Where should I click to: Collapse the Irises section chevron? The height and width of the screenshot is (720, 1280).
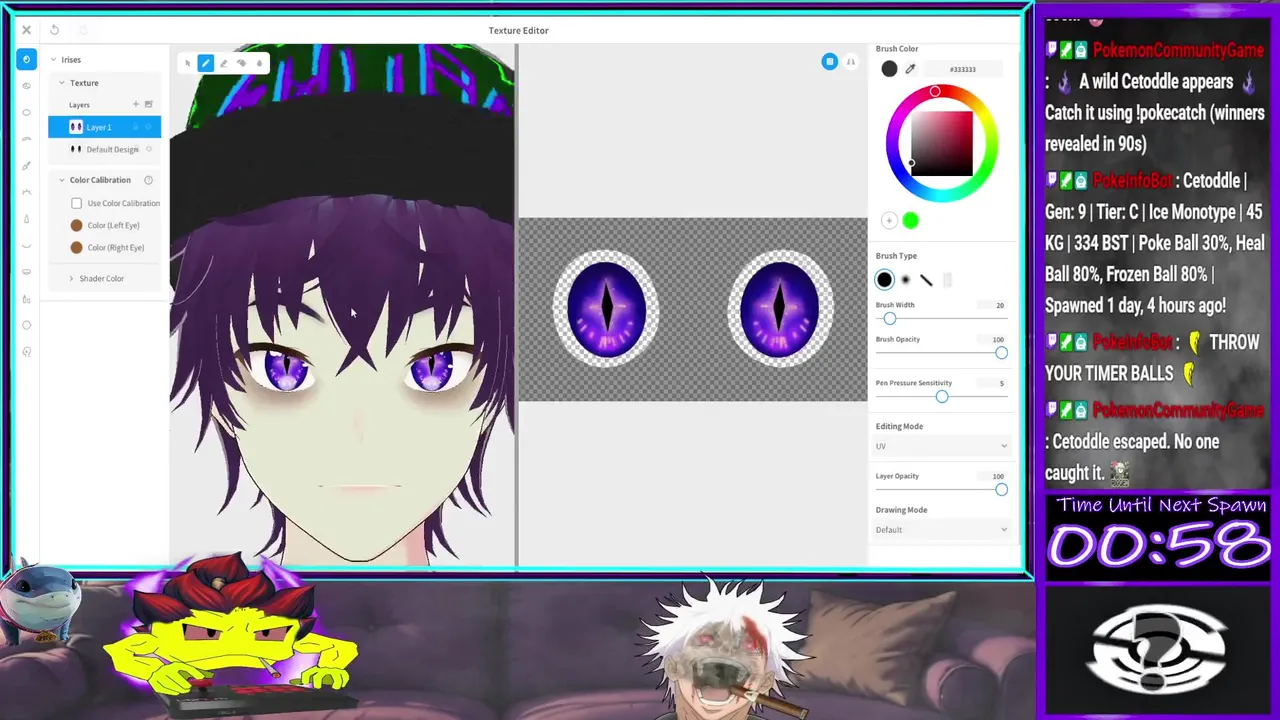[53, 60]
